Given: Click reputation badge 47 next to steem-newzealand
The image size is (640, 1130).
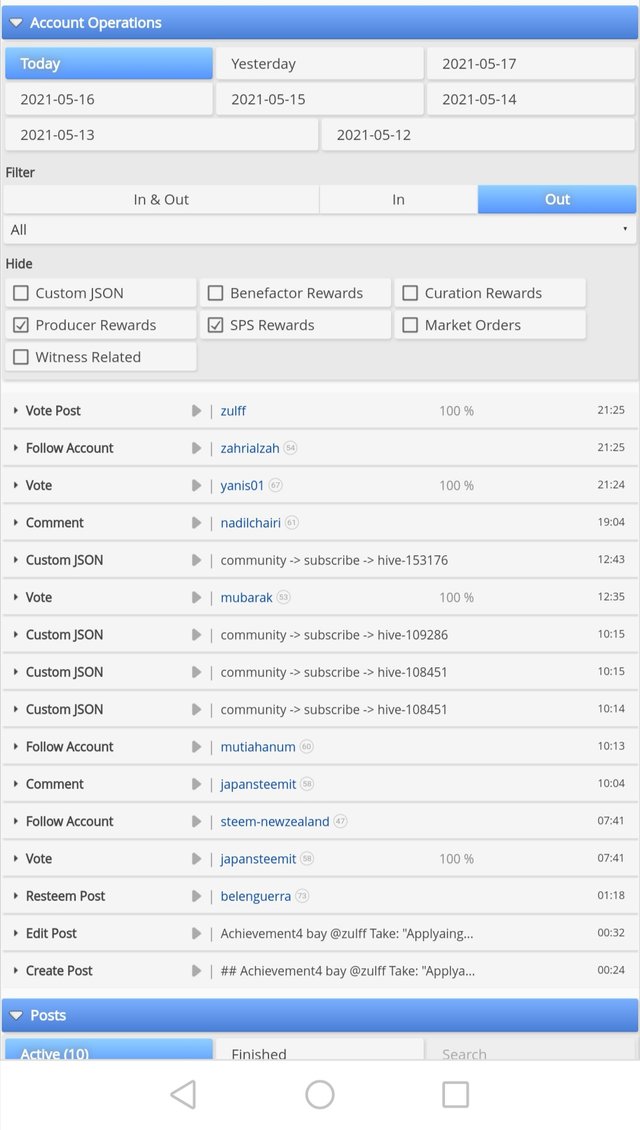Looking at the screenshot, I should [340, 822].
